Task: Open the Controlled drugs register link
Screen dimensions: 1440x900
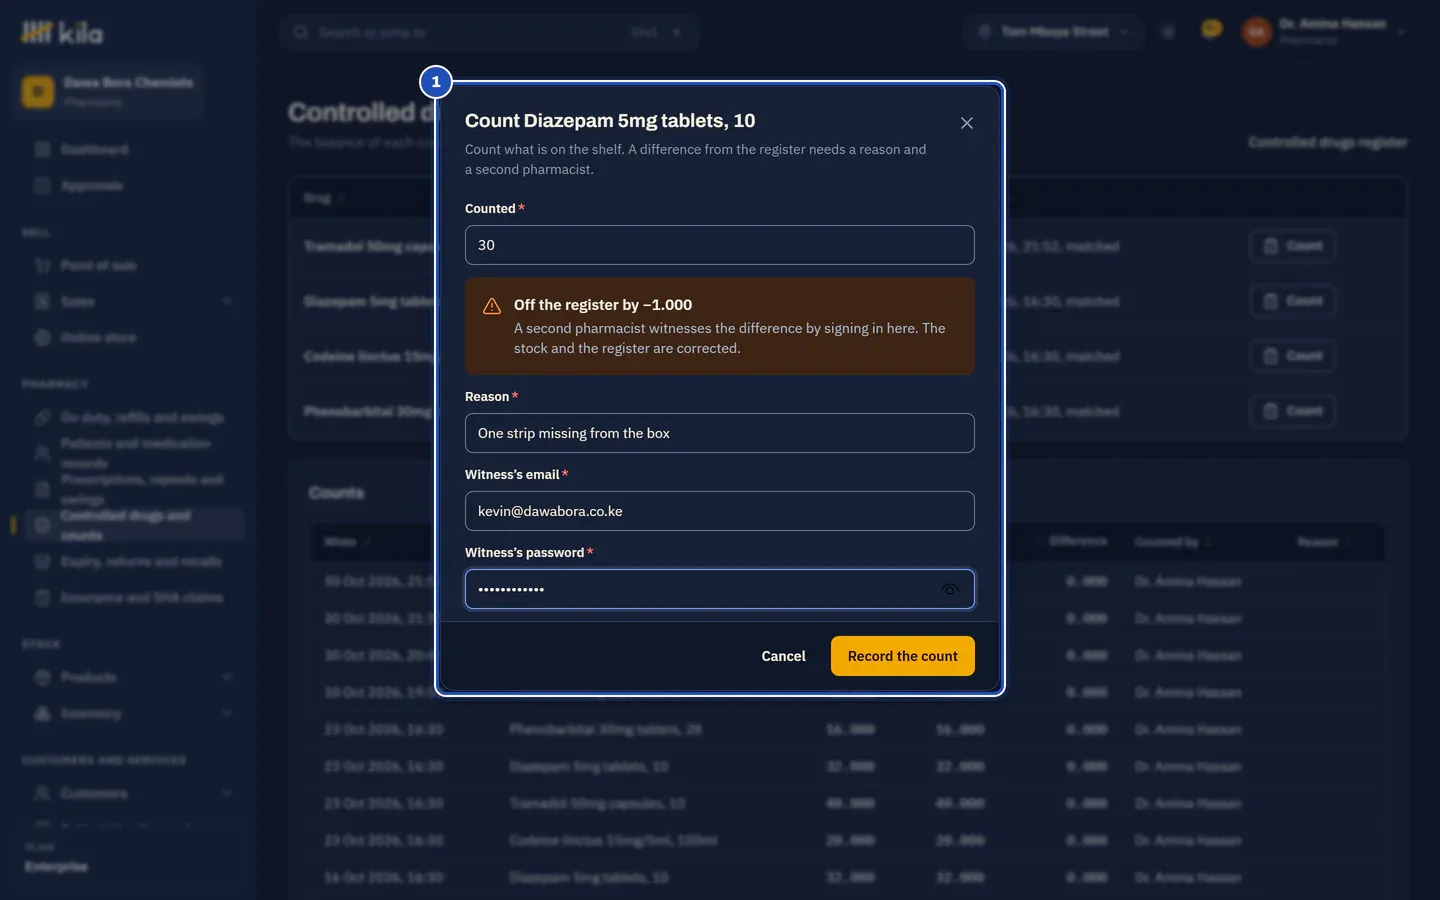Action: [x=1328, y=143]
